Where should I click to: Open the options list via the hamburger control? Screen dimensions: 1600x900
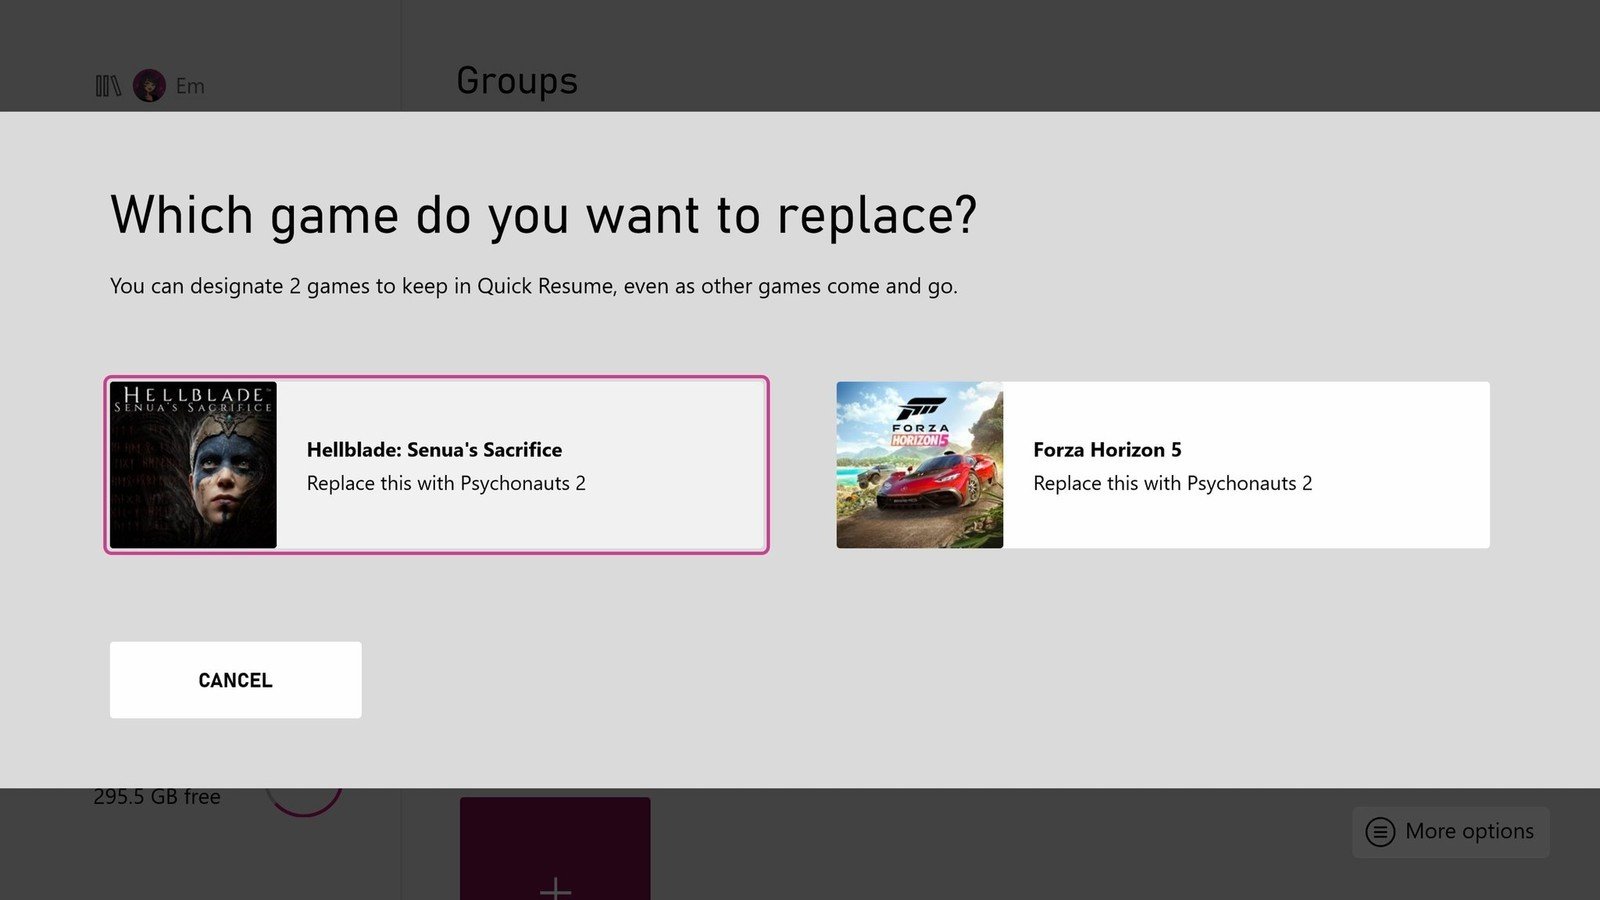[1381, 831]
